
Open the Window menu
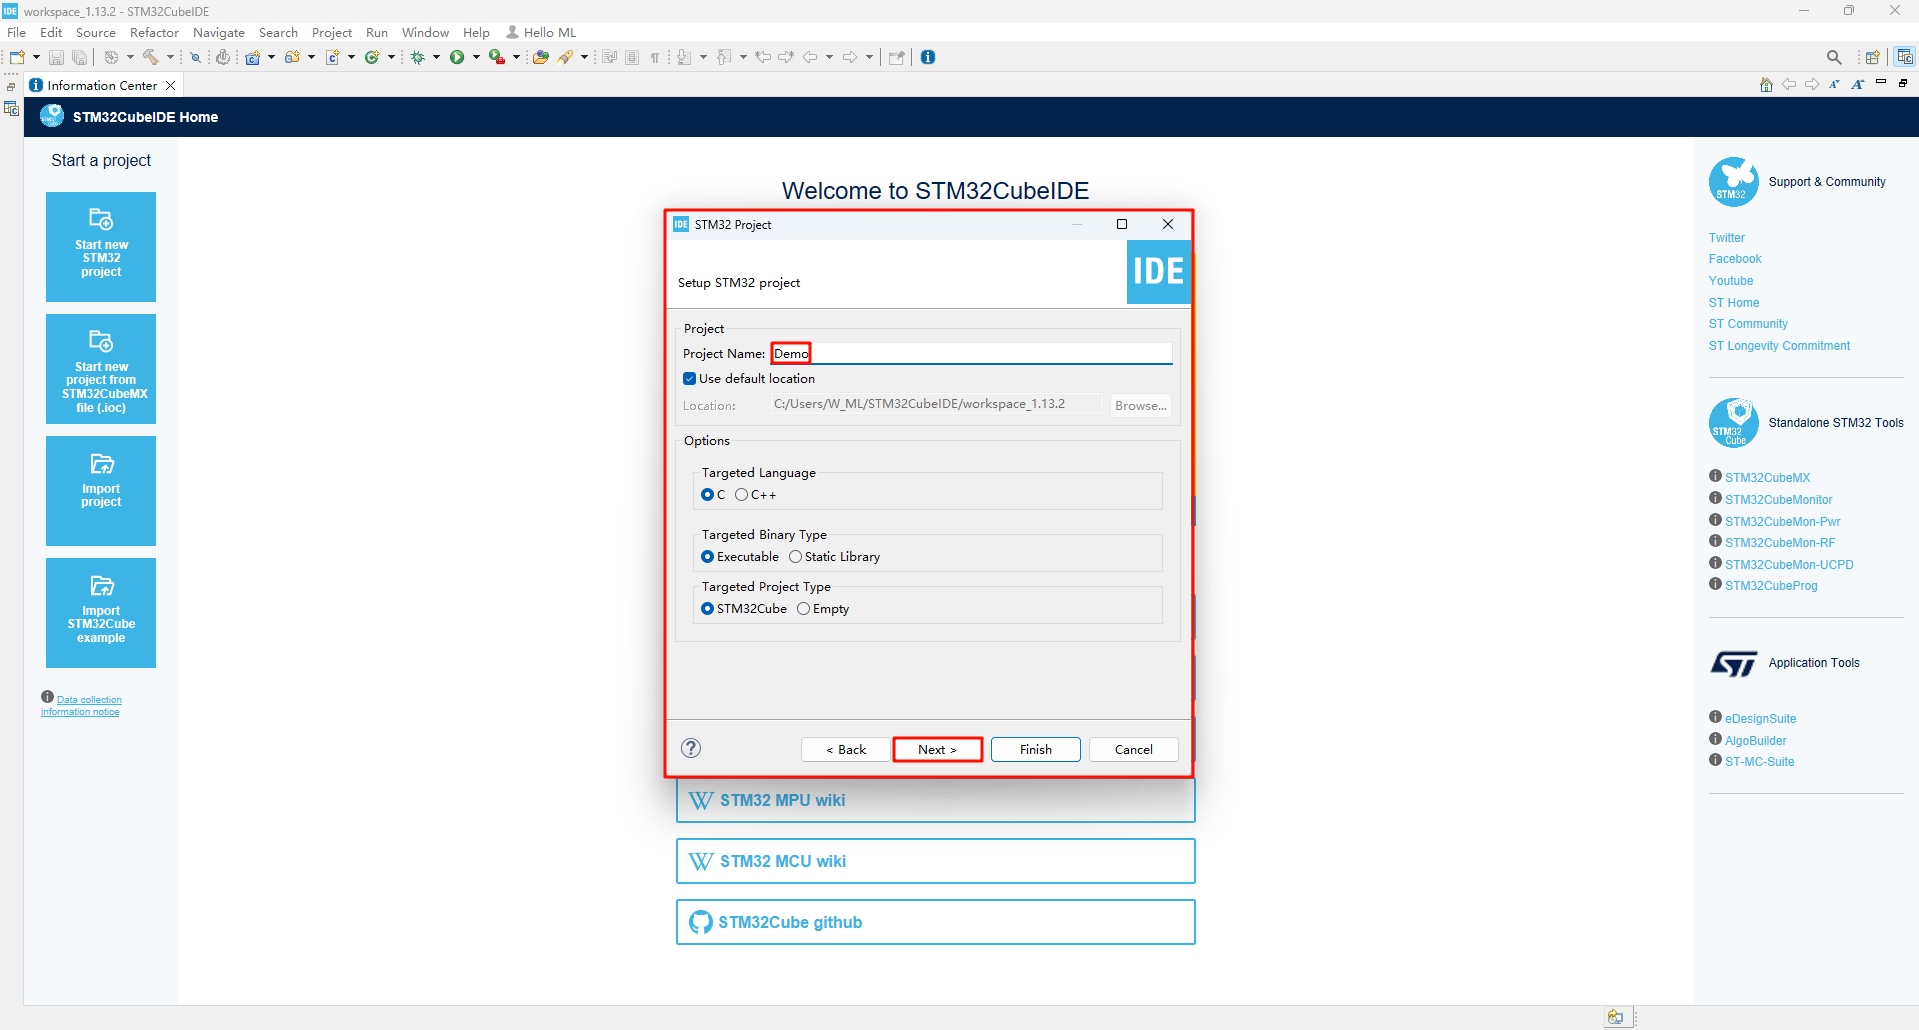pos(425,32)
